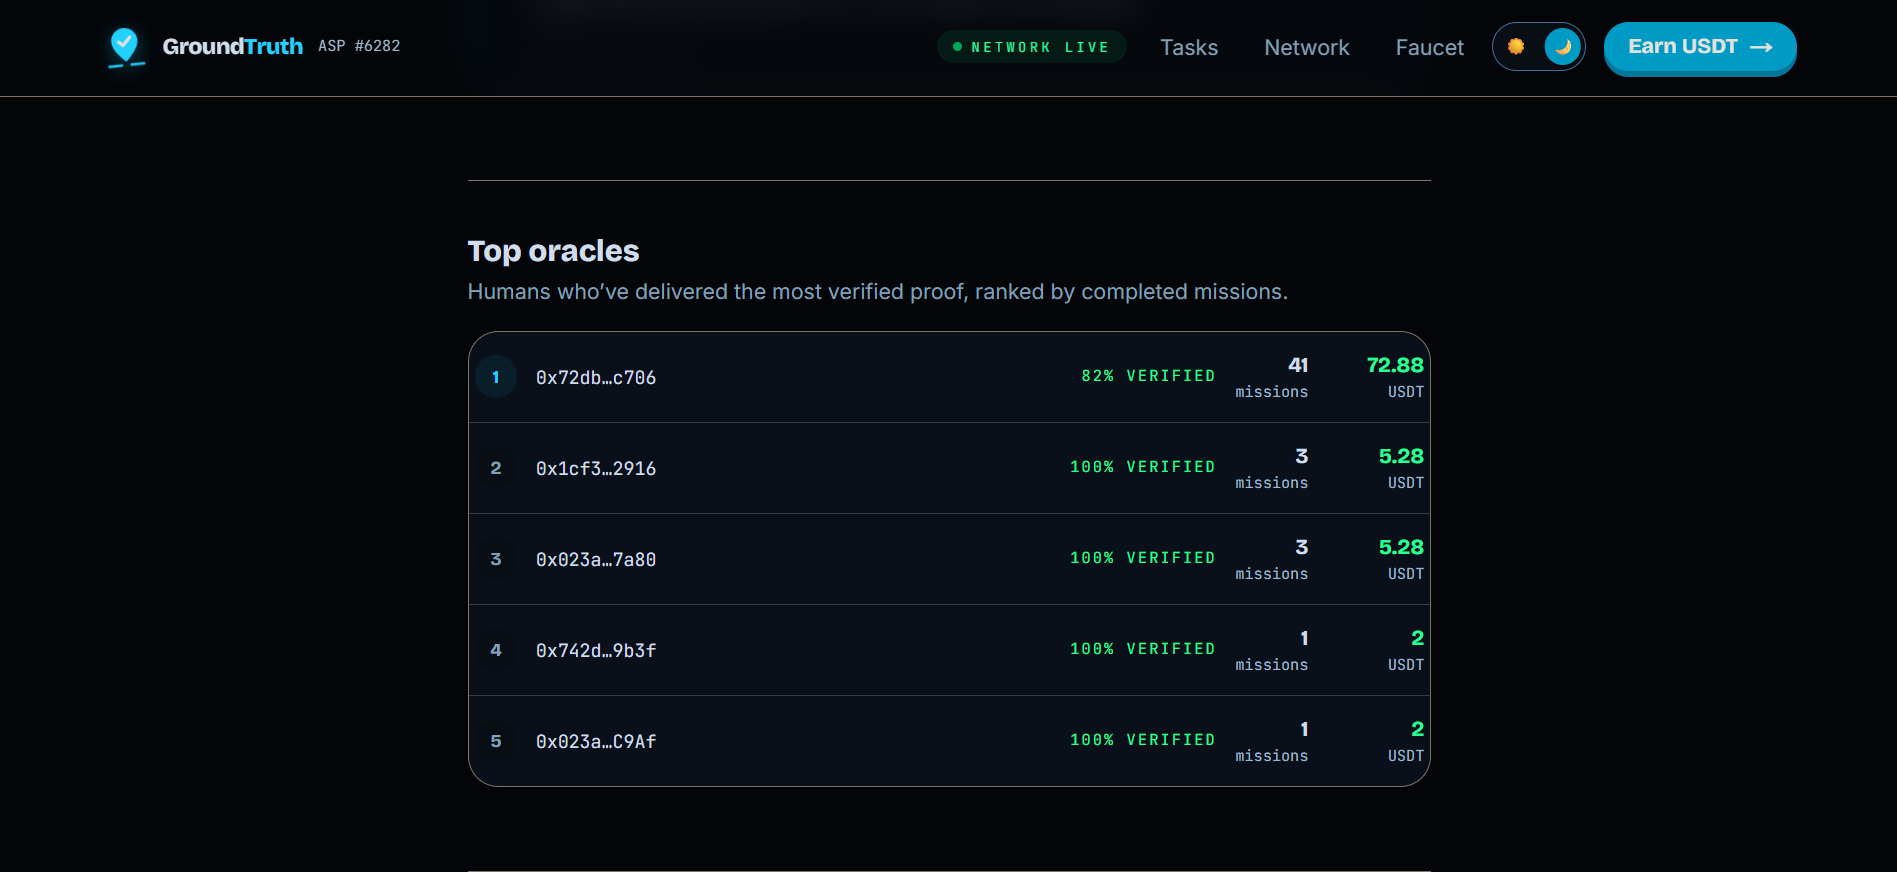Go to the Faucet page
Image resolution: width=1897 pixels, height=872 pixels.
pyautogui.click(x=1429, y=47)
